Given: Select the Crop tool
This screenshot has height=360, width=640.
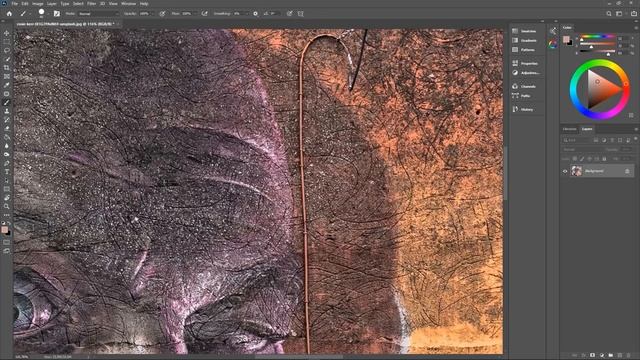Looking at the screenshot, I should pos(7,68).
